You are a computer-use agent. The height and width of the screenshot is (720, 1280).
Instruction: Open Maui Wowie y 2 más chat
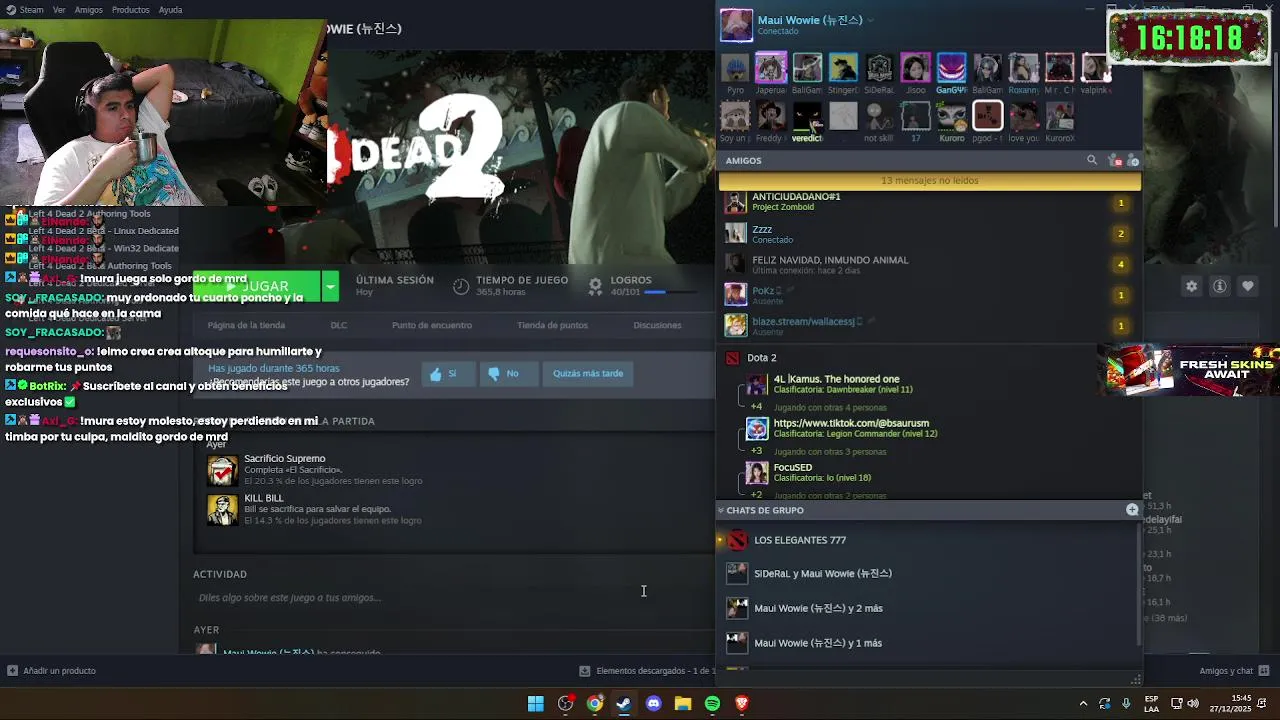929,608
